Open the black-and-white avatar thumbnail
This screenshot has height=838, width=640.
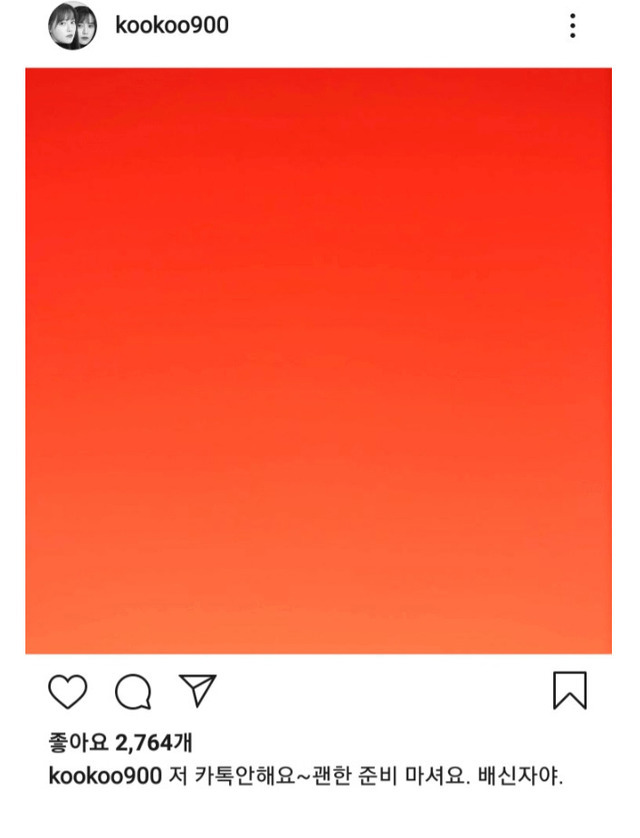point(73,26)
